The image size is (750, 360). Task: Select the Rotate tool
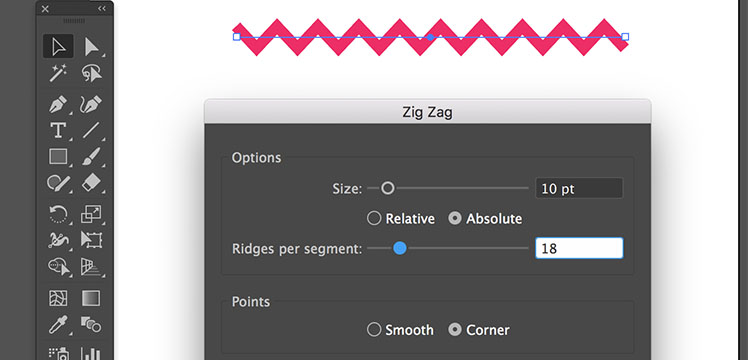58,214
